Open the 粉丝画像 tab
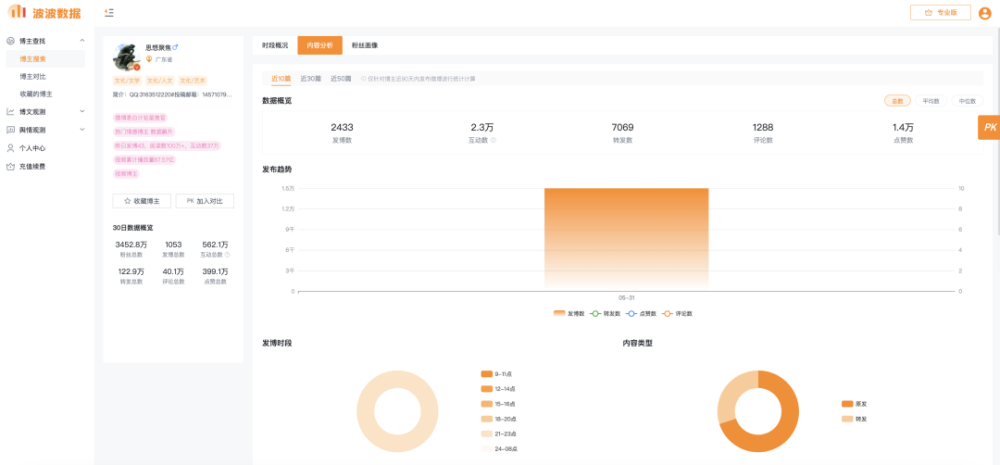The image size is (1000, 465). tap(365, 45)
